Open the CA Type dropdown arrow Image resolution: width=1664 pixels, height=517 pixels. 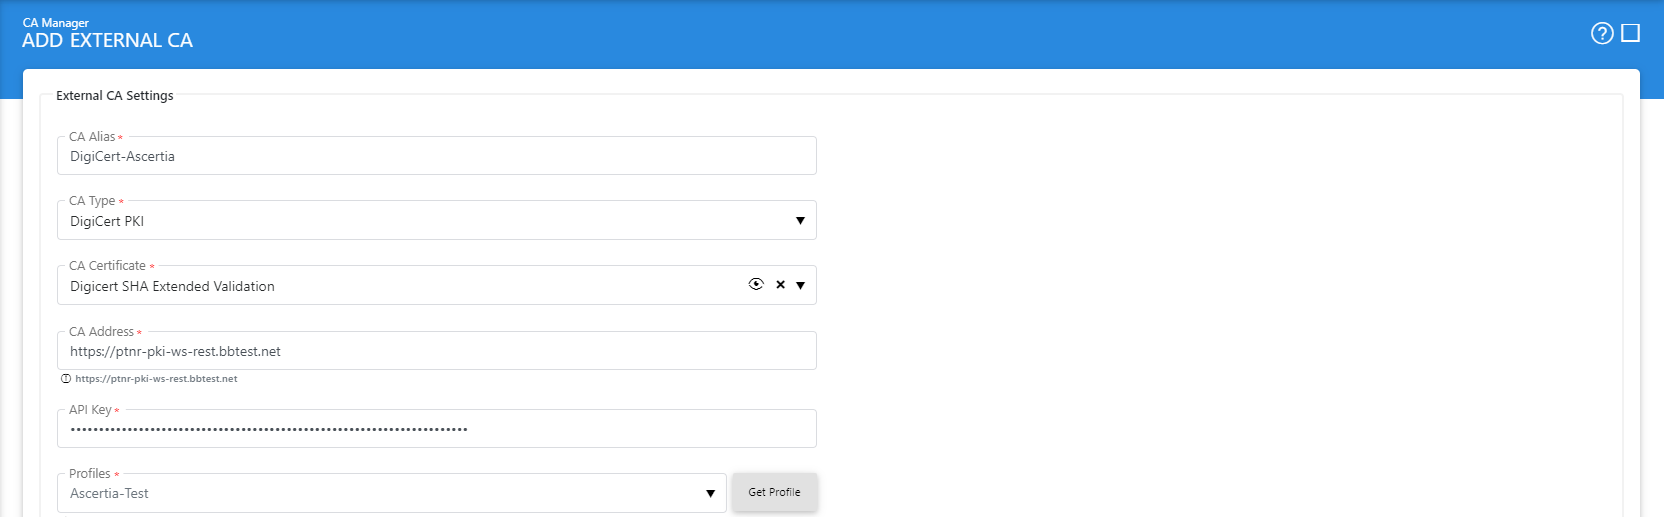[800, 221]
